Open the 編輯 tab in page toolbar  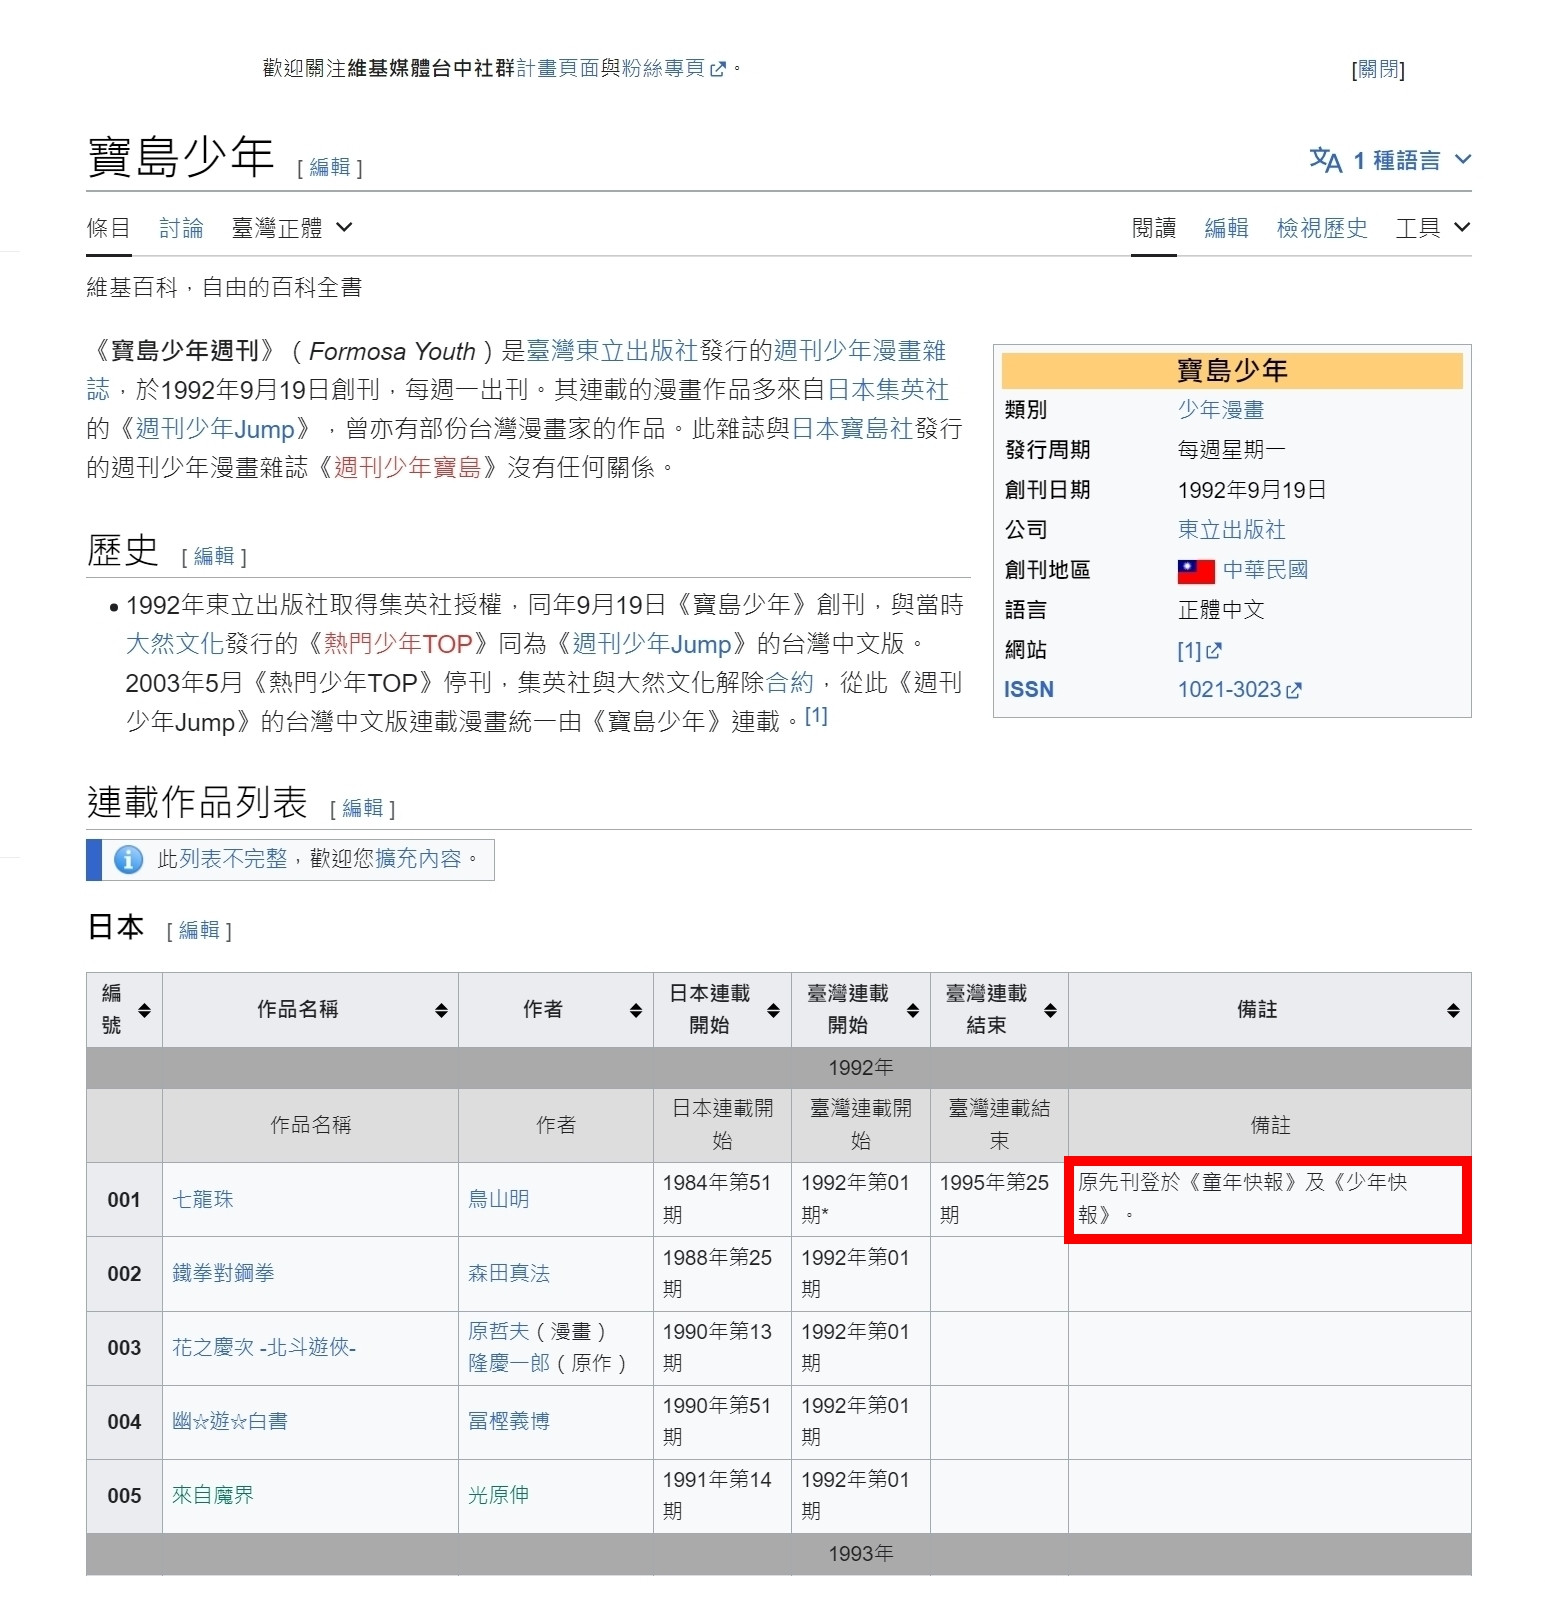(1226, 228)
